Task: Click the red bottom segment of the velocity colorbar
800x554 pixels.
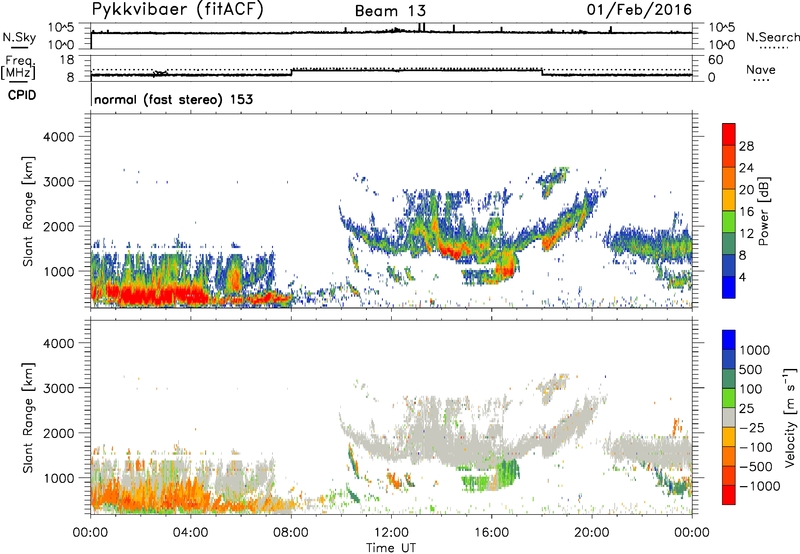Action: pos(729,495)
